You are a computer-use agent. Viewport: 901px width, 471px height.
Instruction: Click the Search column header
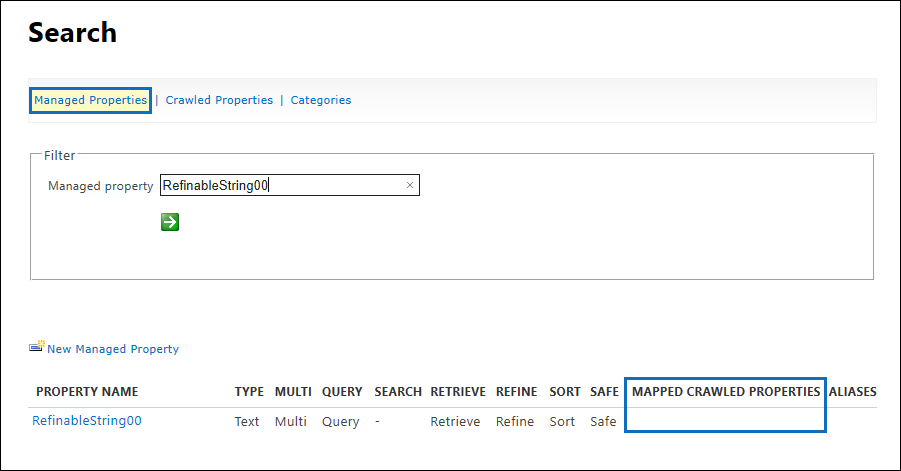[x=398, y=392]
